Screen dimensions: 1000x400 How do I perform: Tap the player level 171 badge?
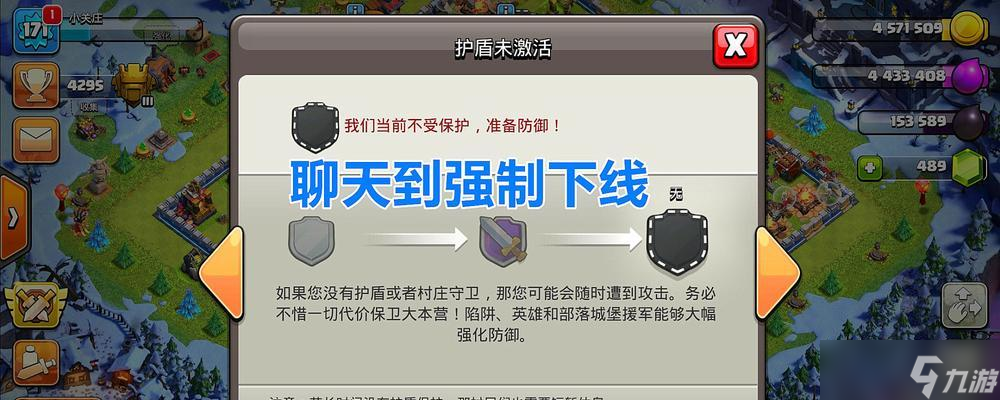(x=33, y=31)
